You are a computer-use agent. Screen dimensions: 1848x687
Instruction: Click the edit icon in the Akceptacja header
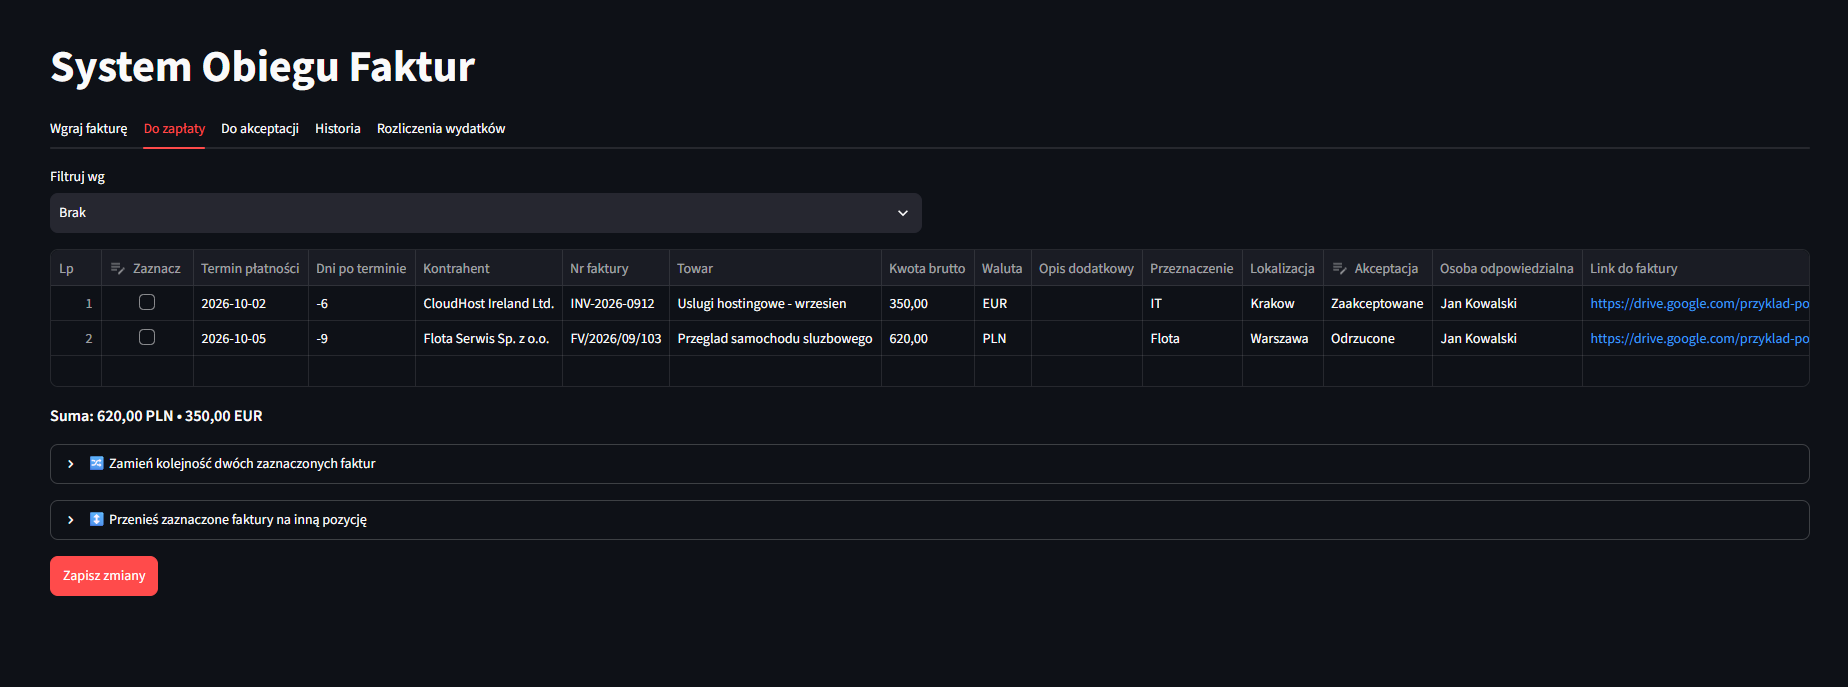[x=1339, y=268]
